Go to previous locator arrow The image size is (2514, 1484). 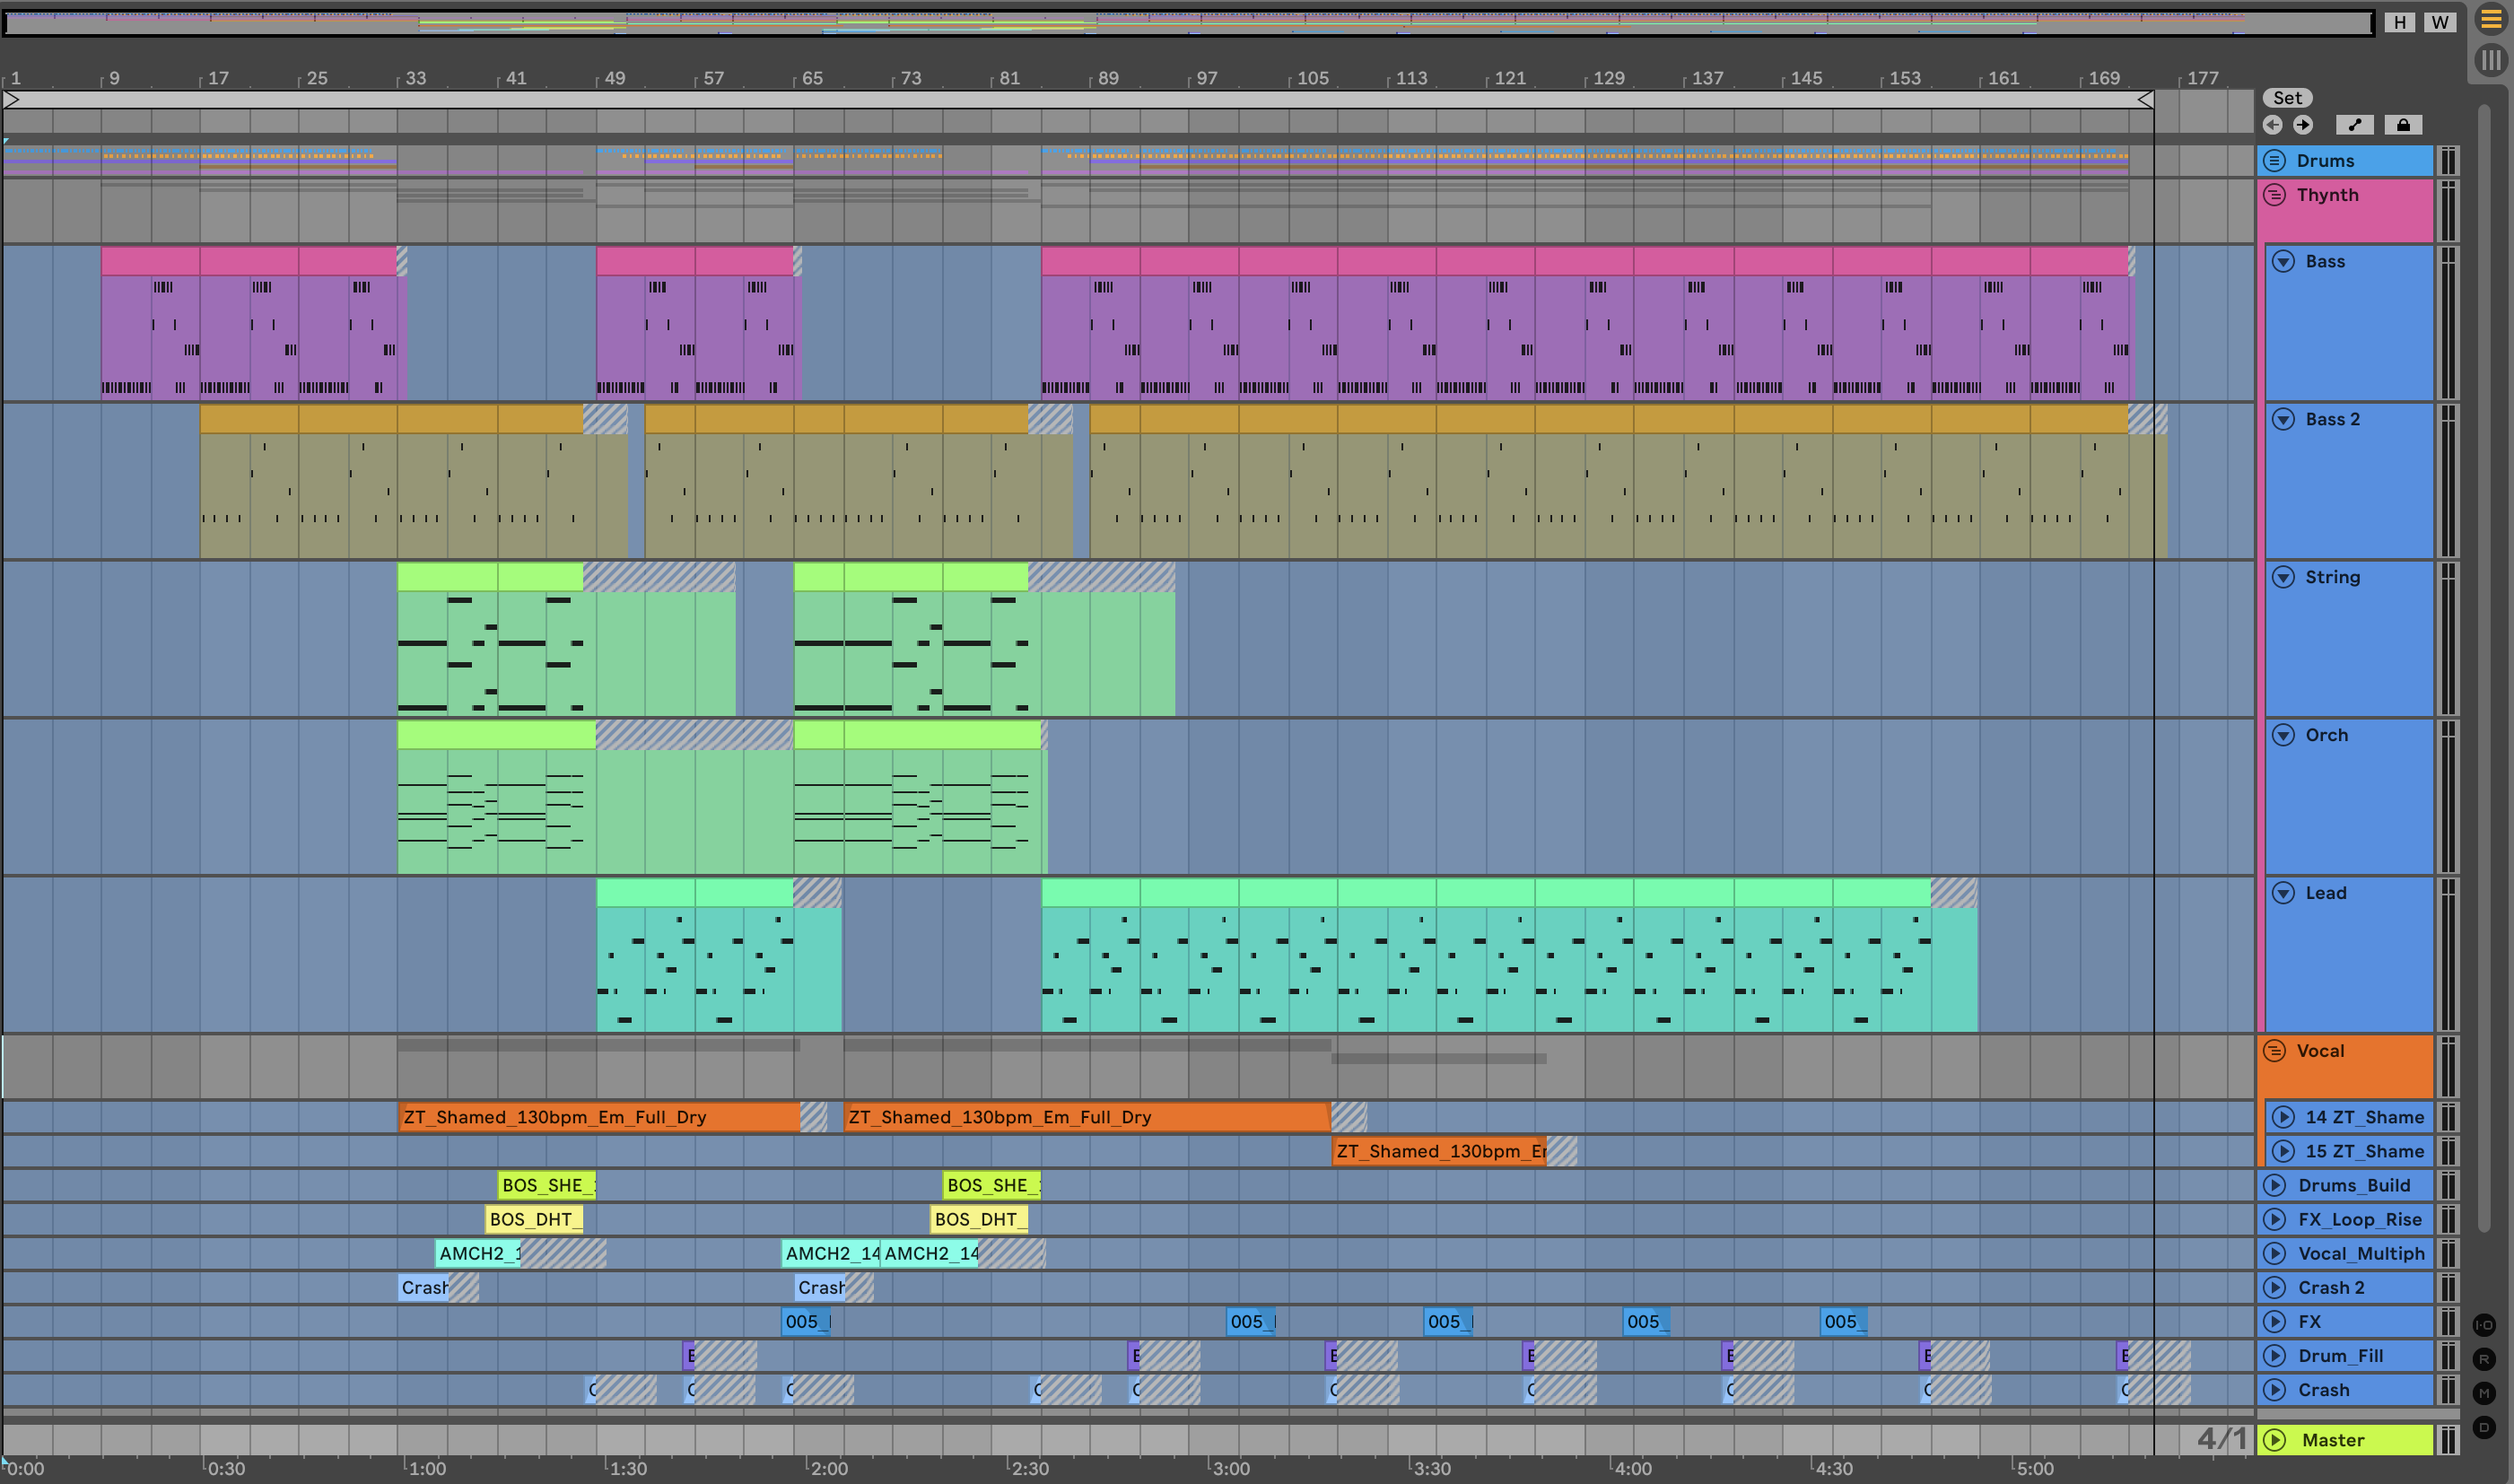point(2273,125)
